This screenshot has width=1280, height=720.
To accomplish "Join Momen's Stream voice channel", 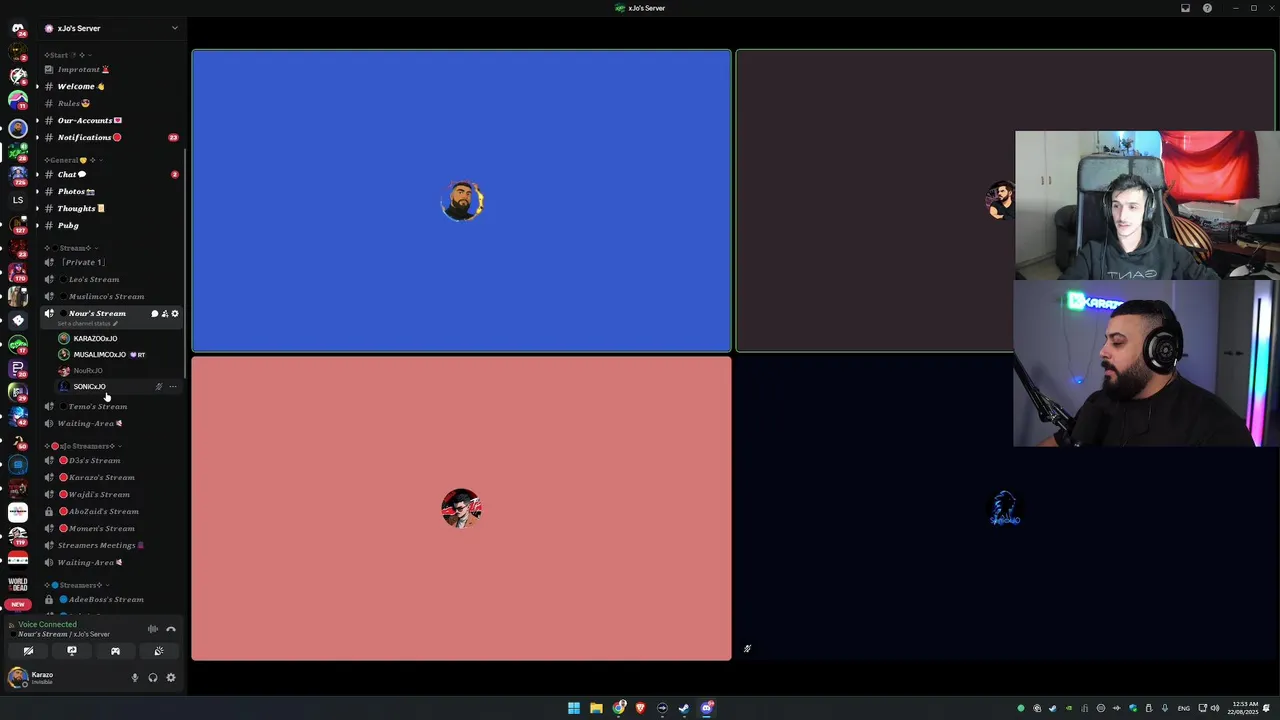I will tap(110, 529).
